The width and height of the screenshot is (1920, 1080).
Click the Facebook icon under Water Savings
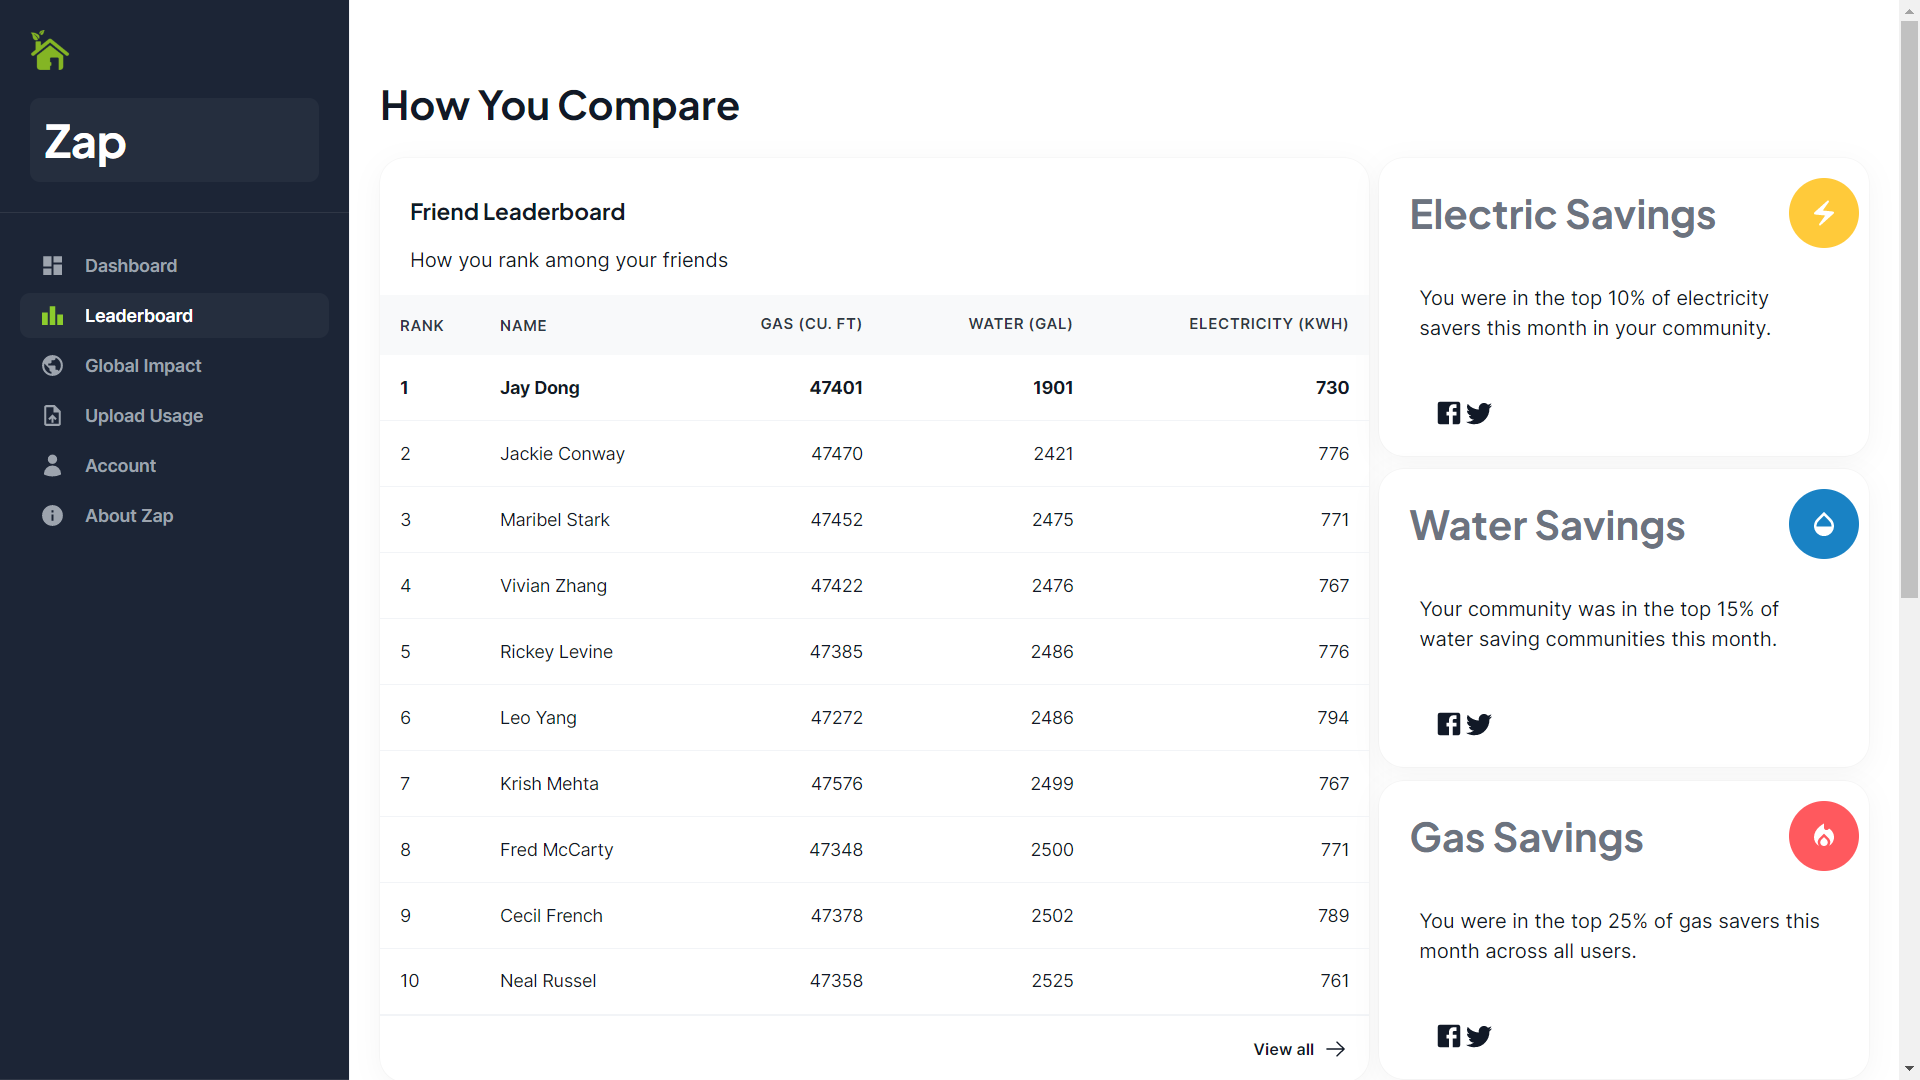[x=1448, y=724]
